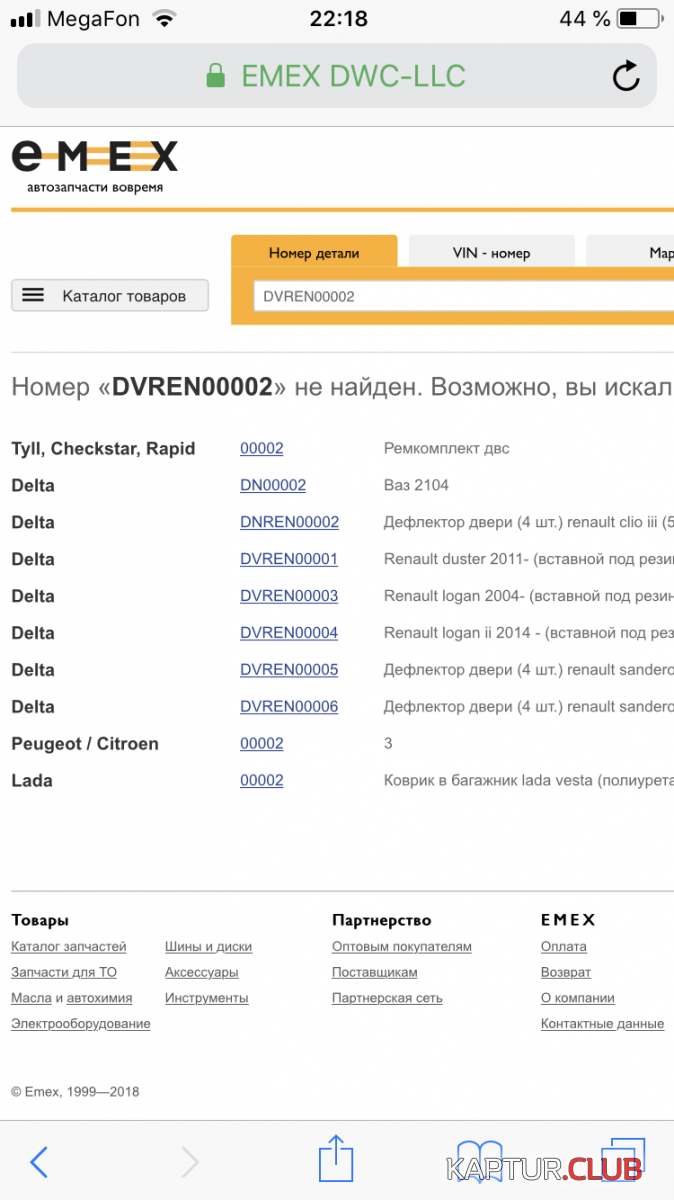The width and height of the screenshot is (674, 1200).
Task: Open Delta part DVREN00003 link
Action: [x=289, y=596]
